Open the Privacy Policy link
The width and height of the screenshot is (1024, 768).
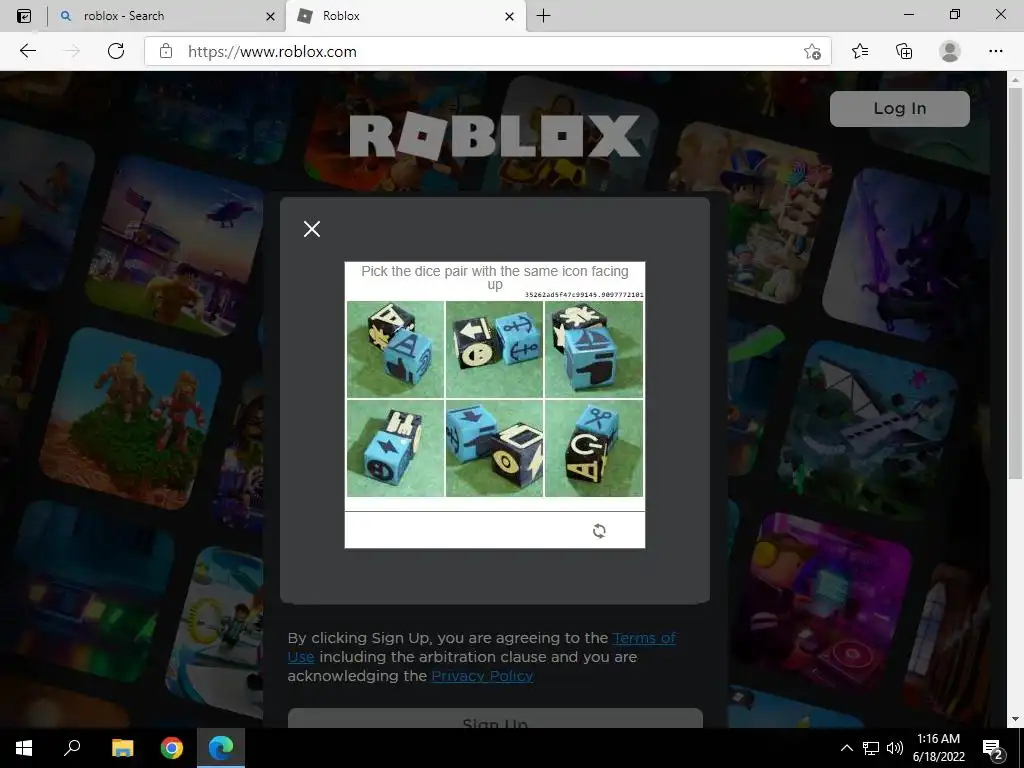pos(482,676)
